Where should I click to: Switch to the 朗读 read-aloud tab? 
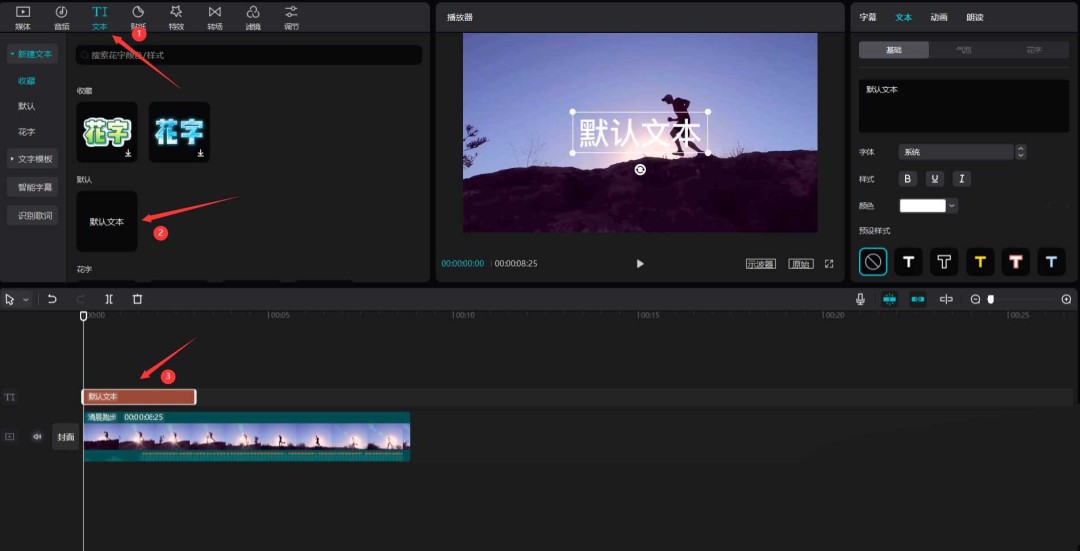974,17
